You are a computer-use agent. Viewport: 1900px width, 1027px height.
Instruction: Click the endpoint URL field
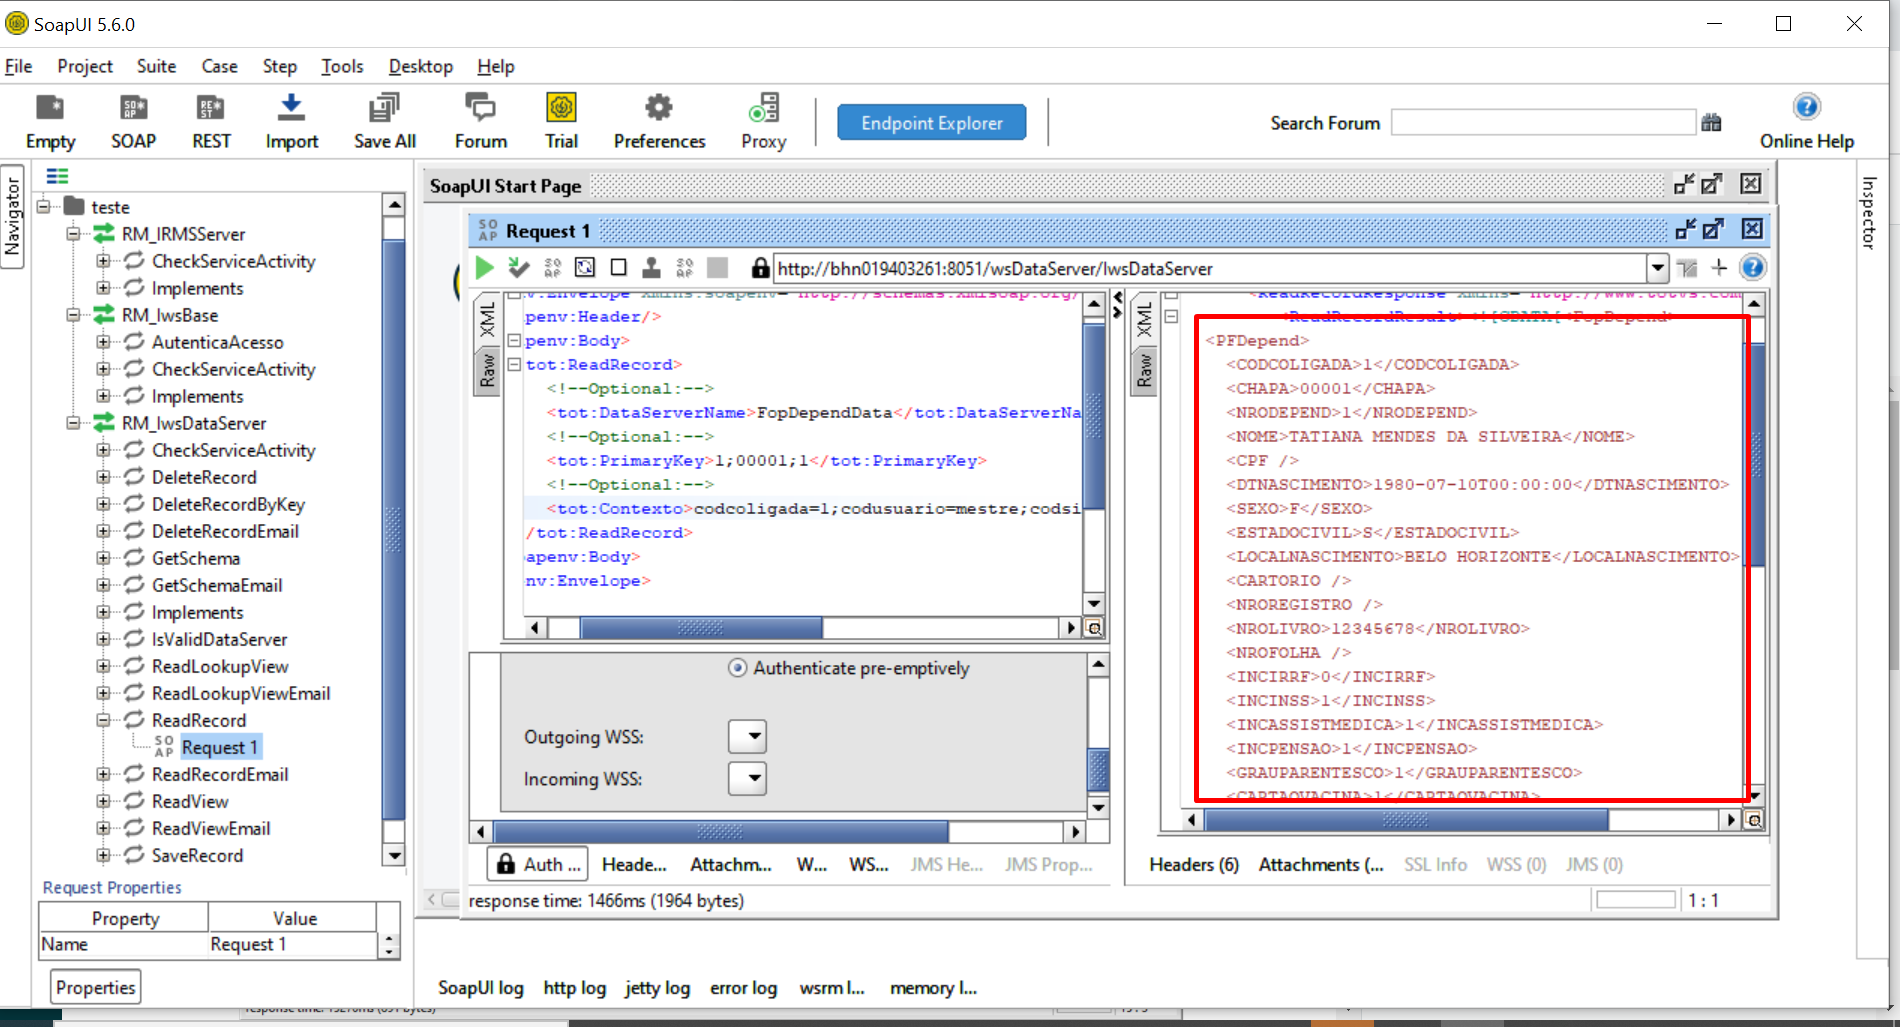tap(1210, 268)
